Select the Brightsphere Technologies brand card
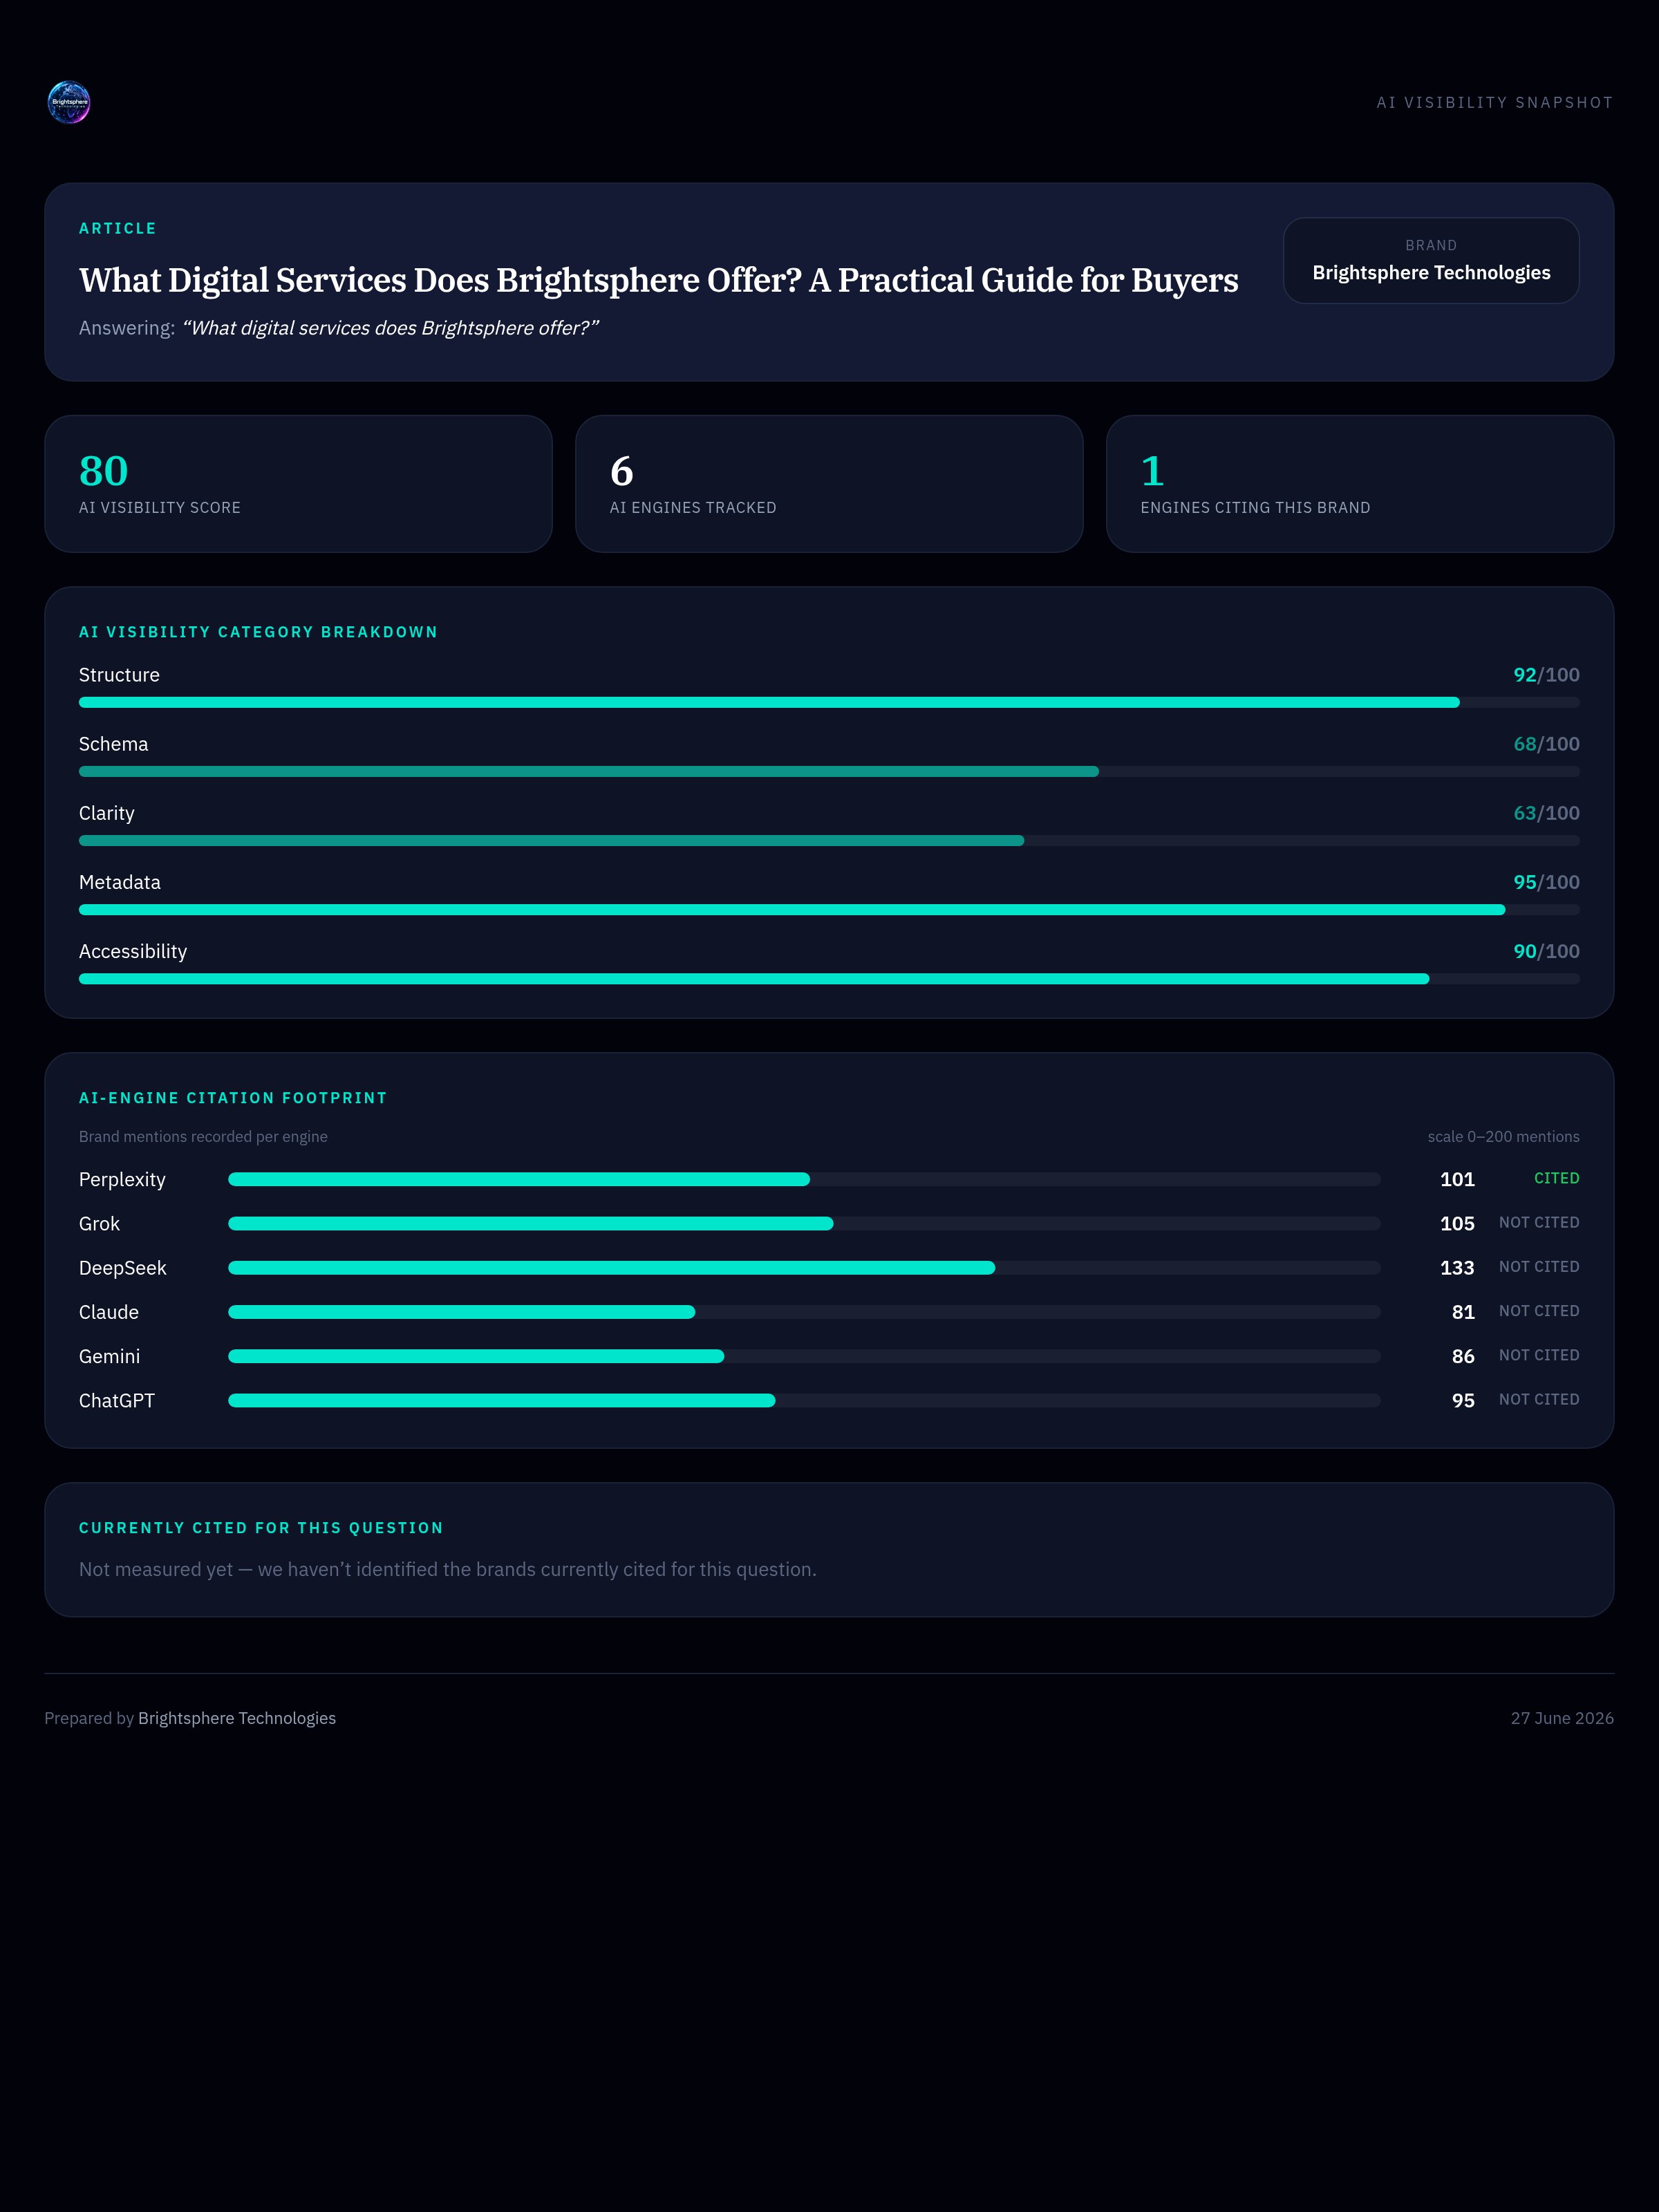 click(x=1431, y=260)
